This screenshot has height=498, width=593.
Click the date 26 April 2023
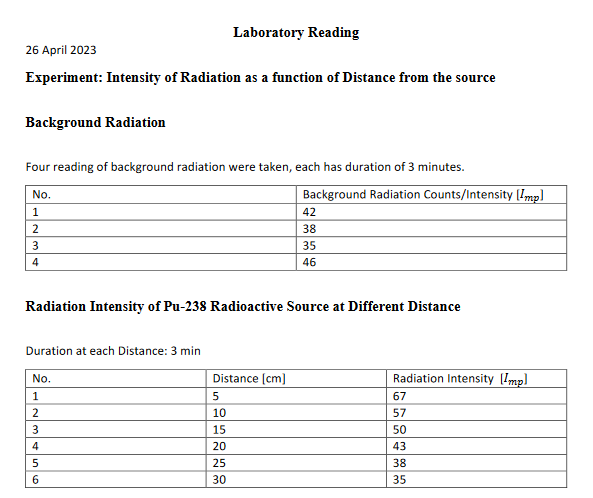tap(61, 50)
